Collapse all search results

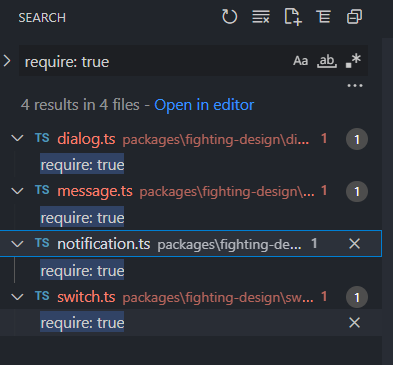[354, 17]
